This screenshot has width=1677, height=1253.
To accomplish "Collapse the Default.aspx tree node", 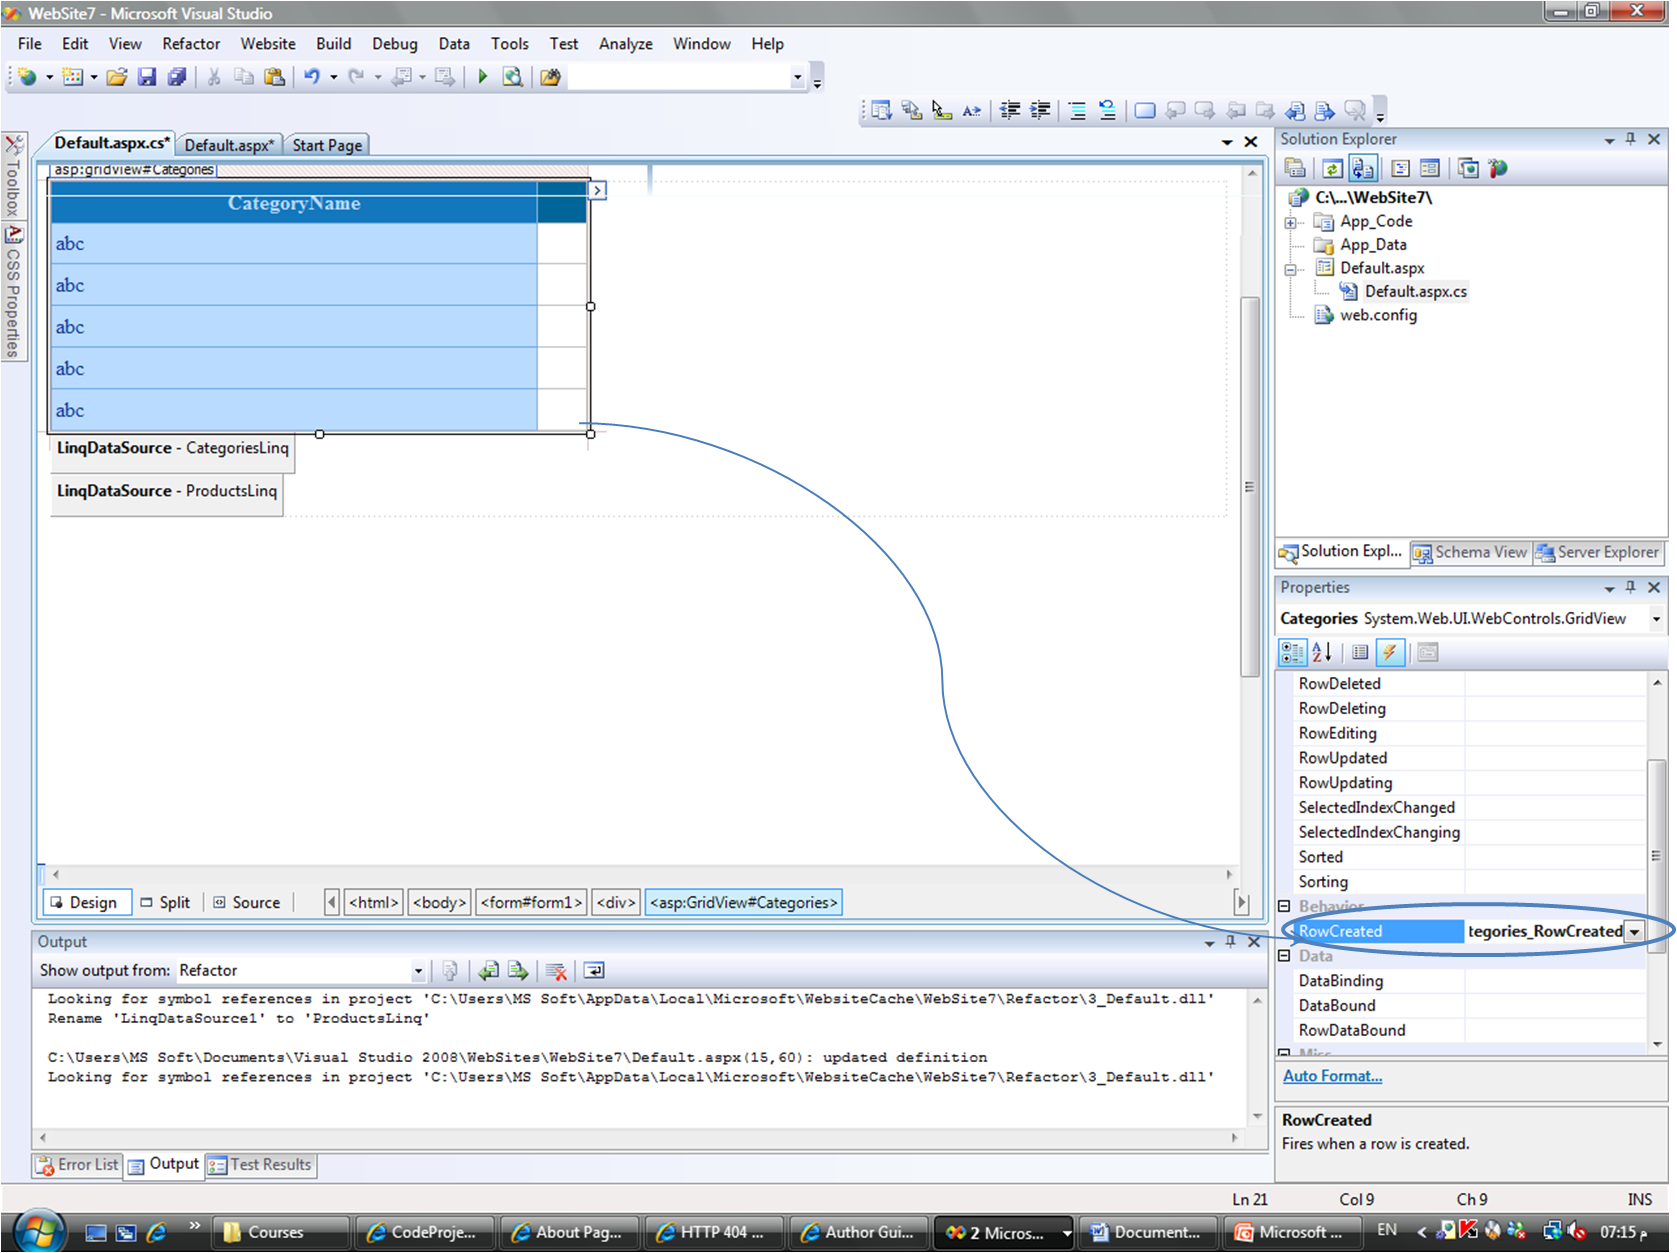I will [x=1290, y=269].
